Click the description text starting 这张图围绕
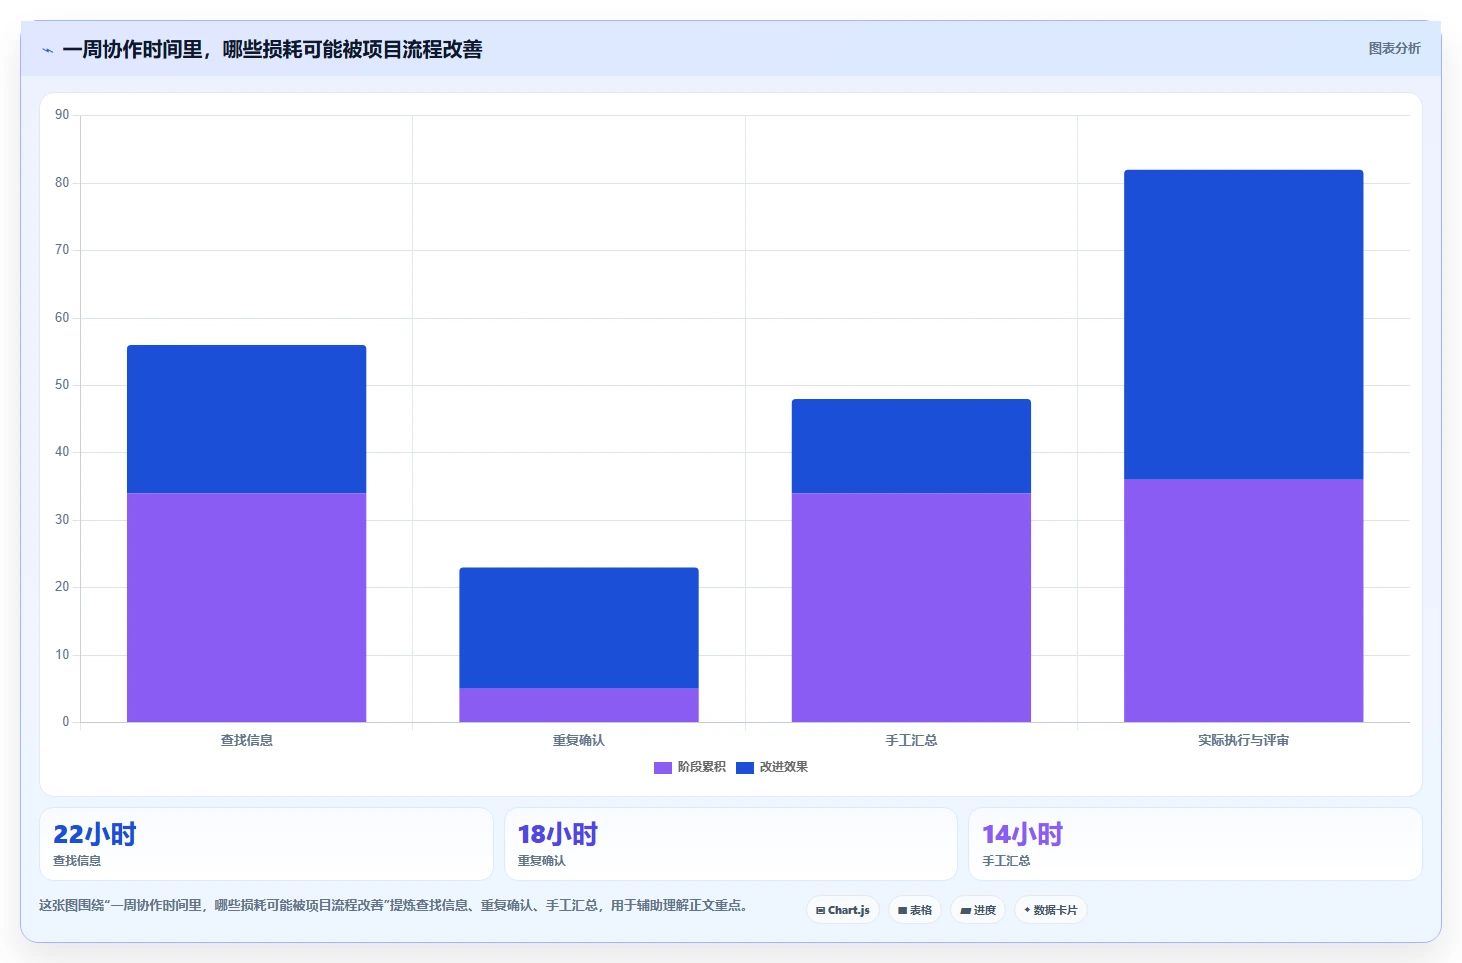The width and height of the screenshot is (1462, 963). 393,905
